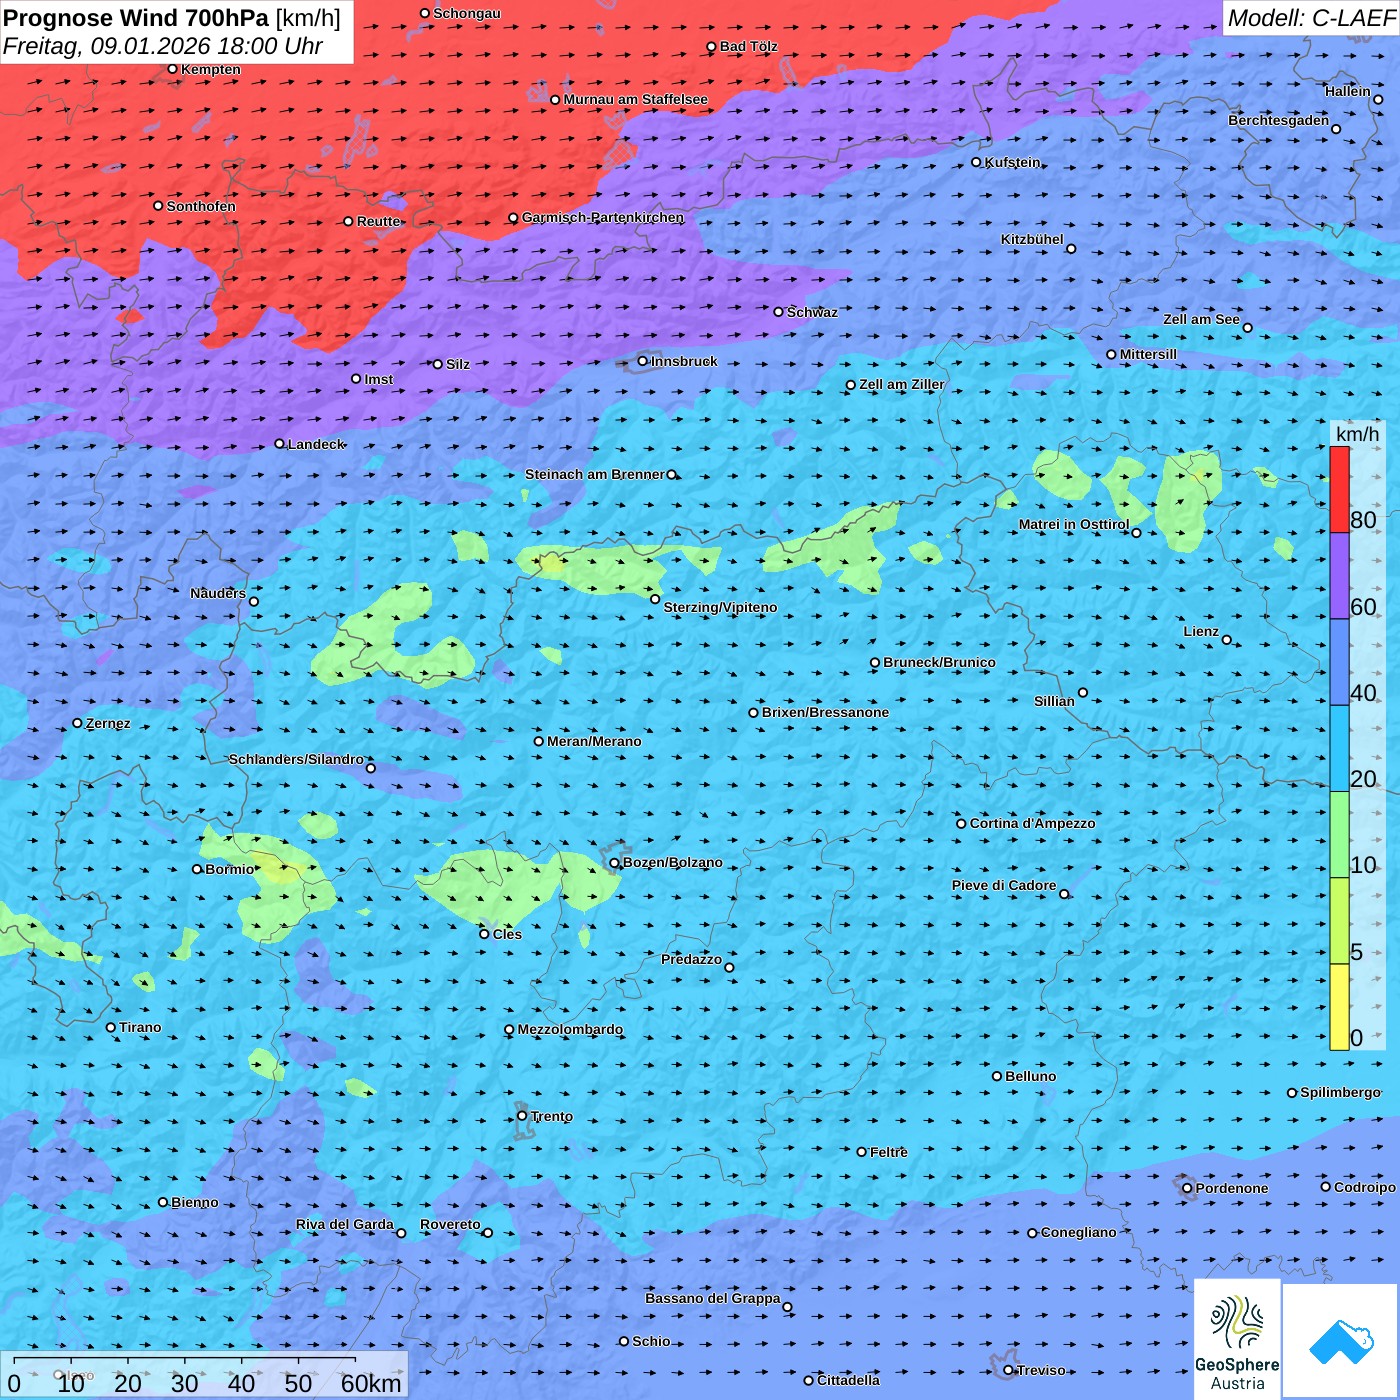Click the Sterzing/Vipiteno label
Image resolution: width=1400 pixels, height=1400 pixels.
coord(720,607)
